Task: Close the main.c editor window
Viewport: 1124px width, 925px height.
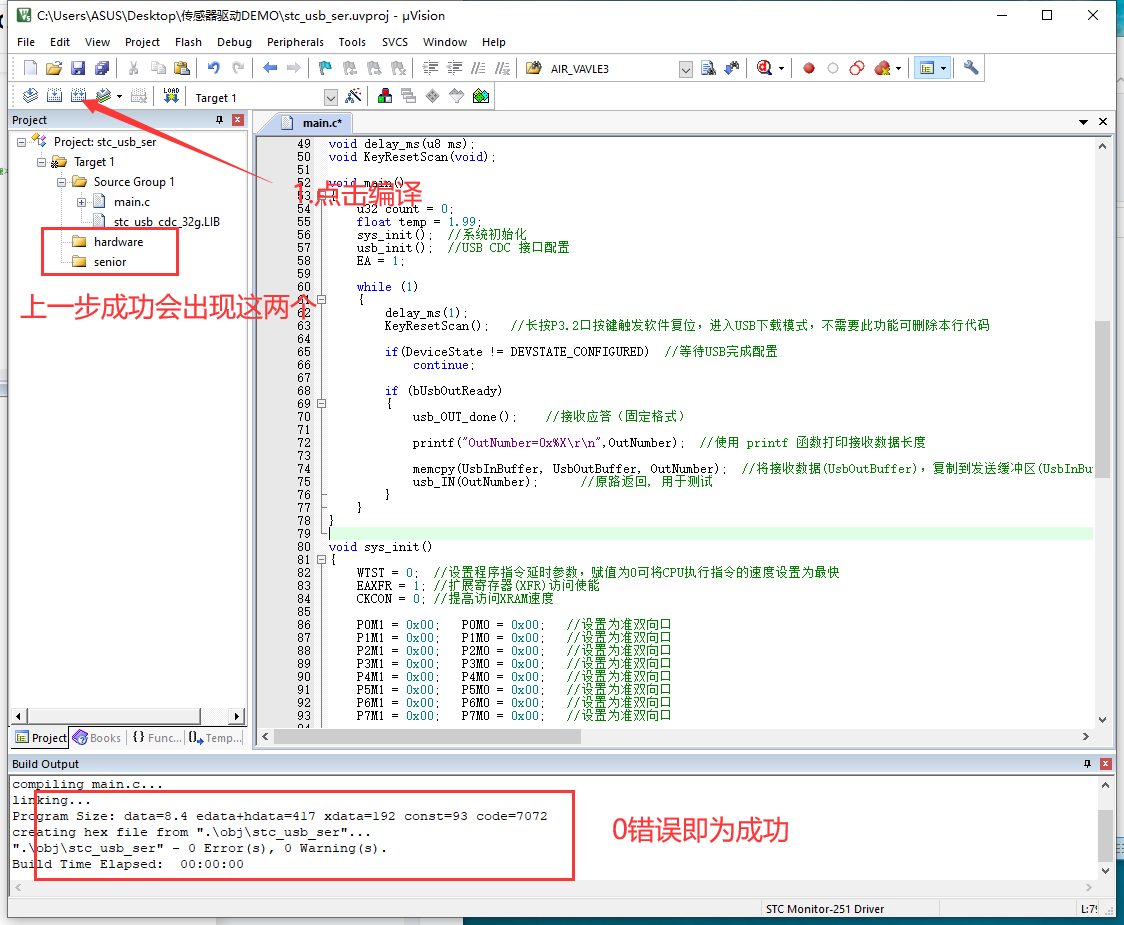Action: 1103,122
